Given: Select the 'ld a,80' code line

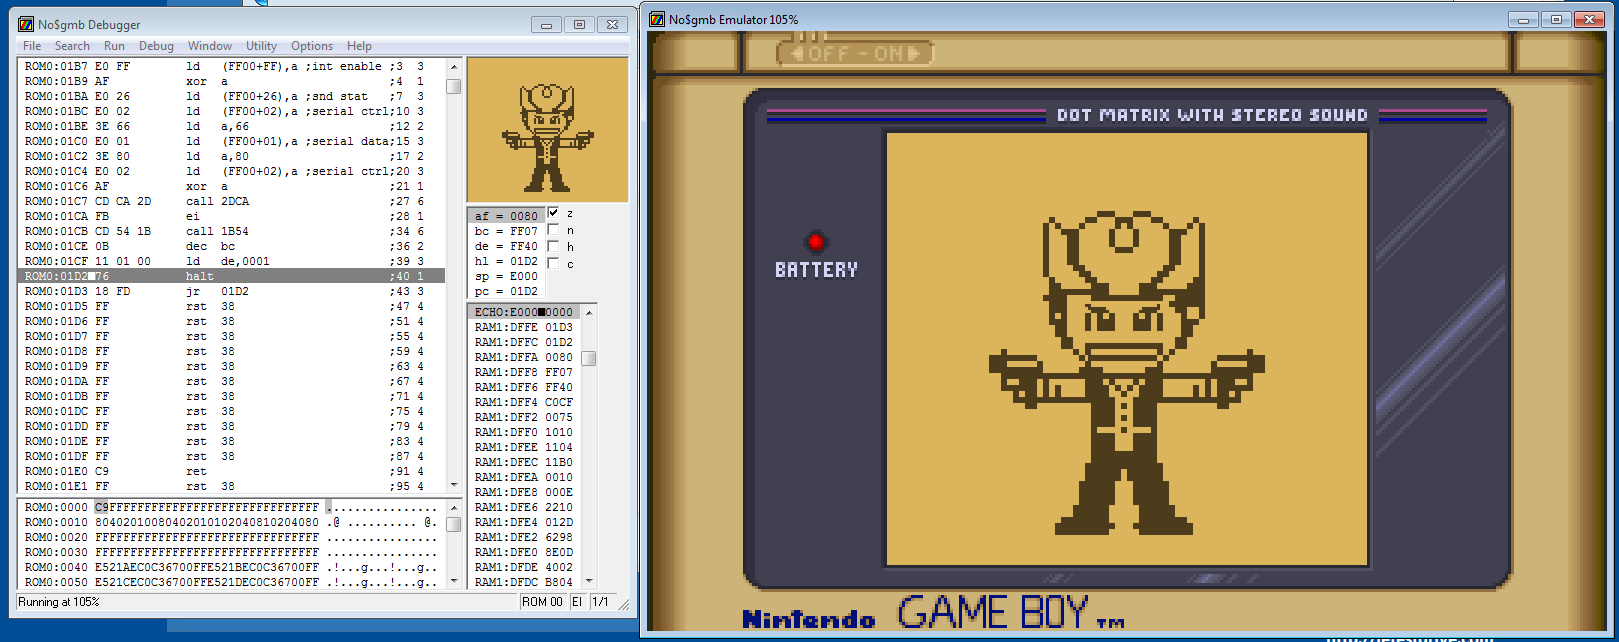Looking at the screenshot, I should point(231,156).
